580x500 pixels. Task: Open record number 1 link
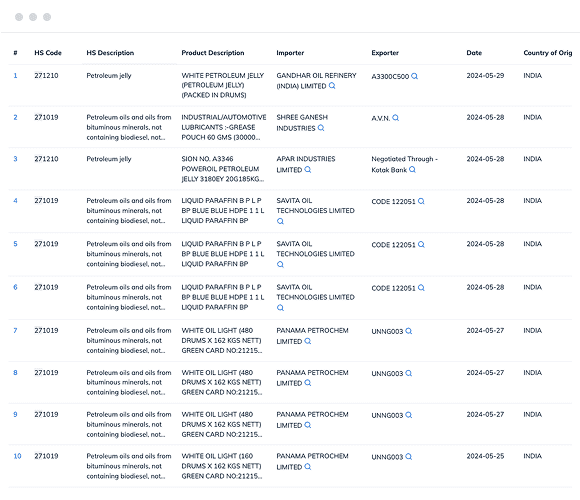(16, 75)
